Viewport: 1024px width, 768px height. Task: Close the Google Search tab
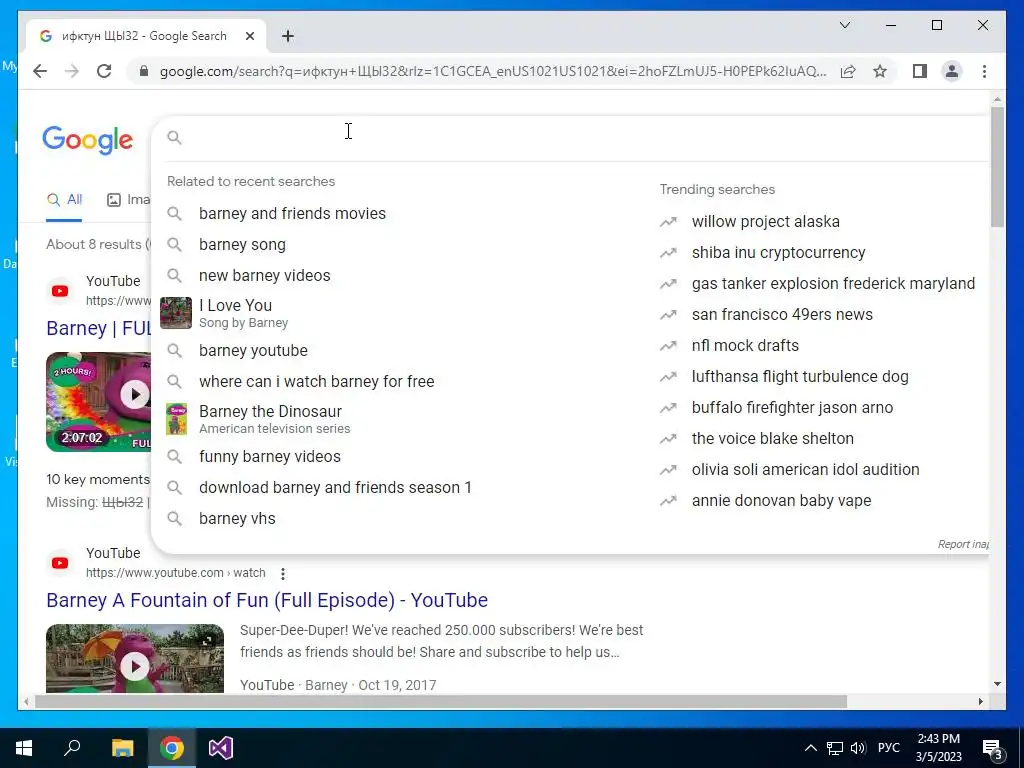[x=249, y=36]
